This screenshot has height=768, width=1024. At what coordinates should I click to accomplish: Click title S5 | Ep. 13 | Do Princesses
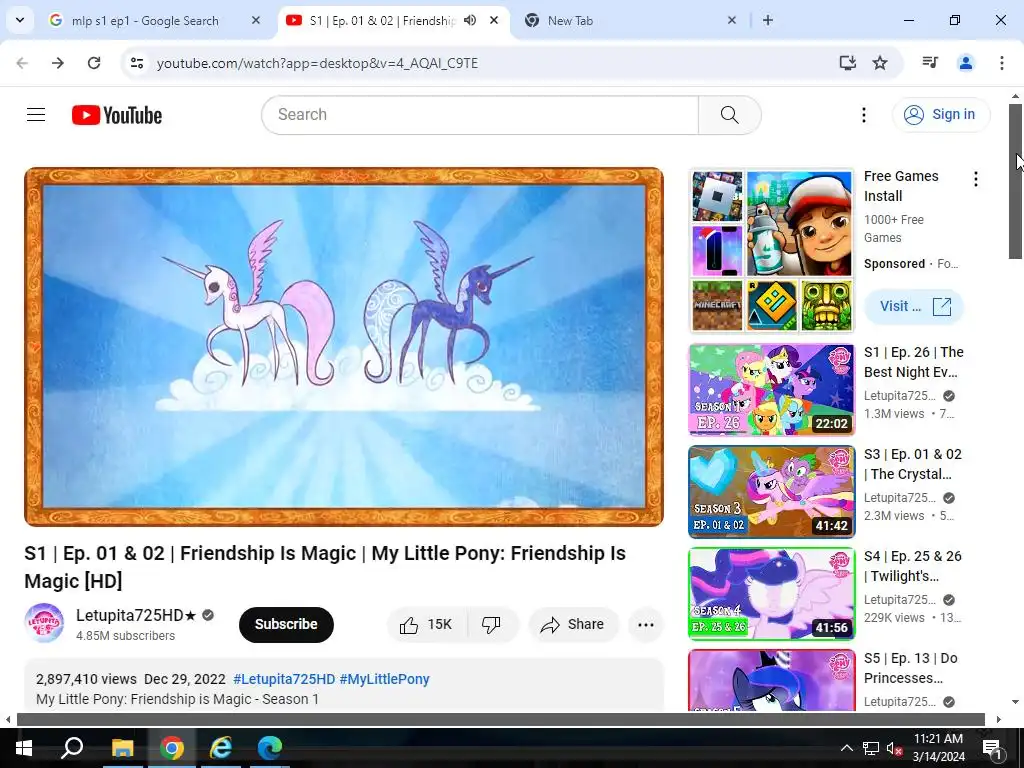[x=911, y=668]
